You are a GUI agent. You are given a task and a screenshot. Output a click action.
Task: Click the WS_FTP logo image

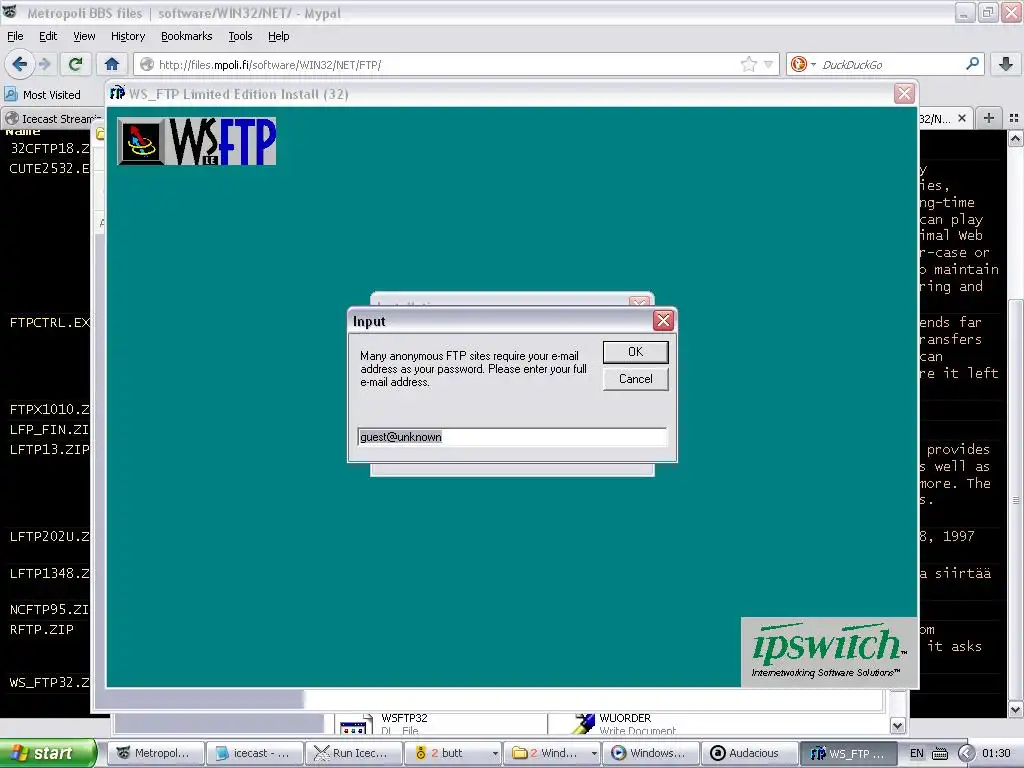click(x=197, y=141)
